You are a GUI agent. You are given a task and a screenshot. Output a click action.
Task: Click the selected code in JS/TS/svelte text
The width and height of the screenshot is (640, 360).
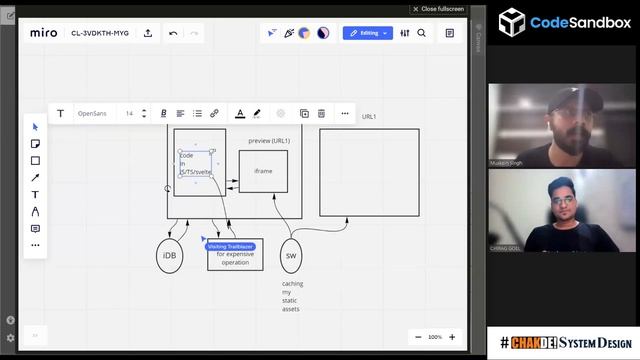[196, 164]
